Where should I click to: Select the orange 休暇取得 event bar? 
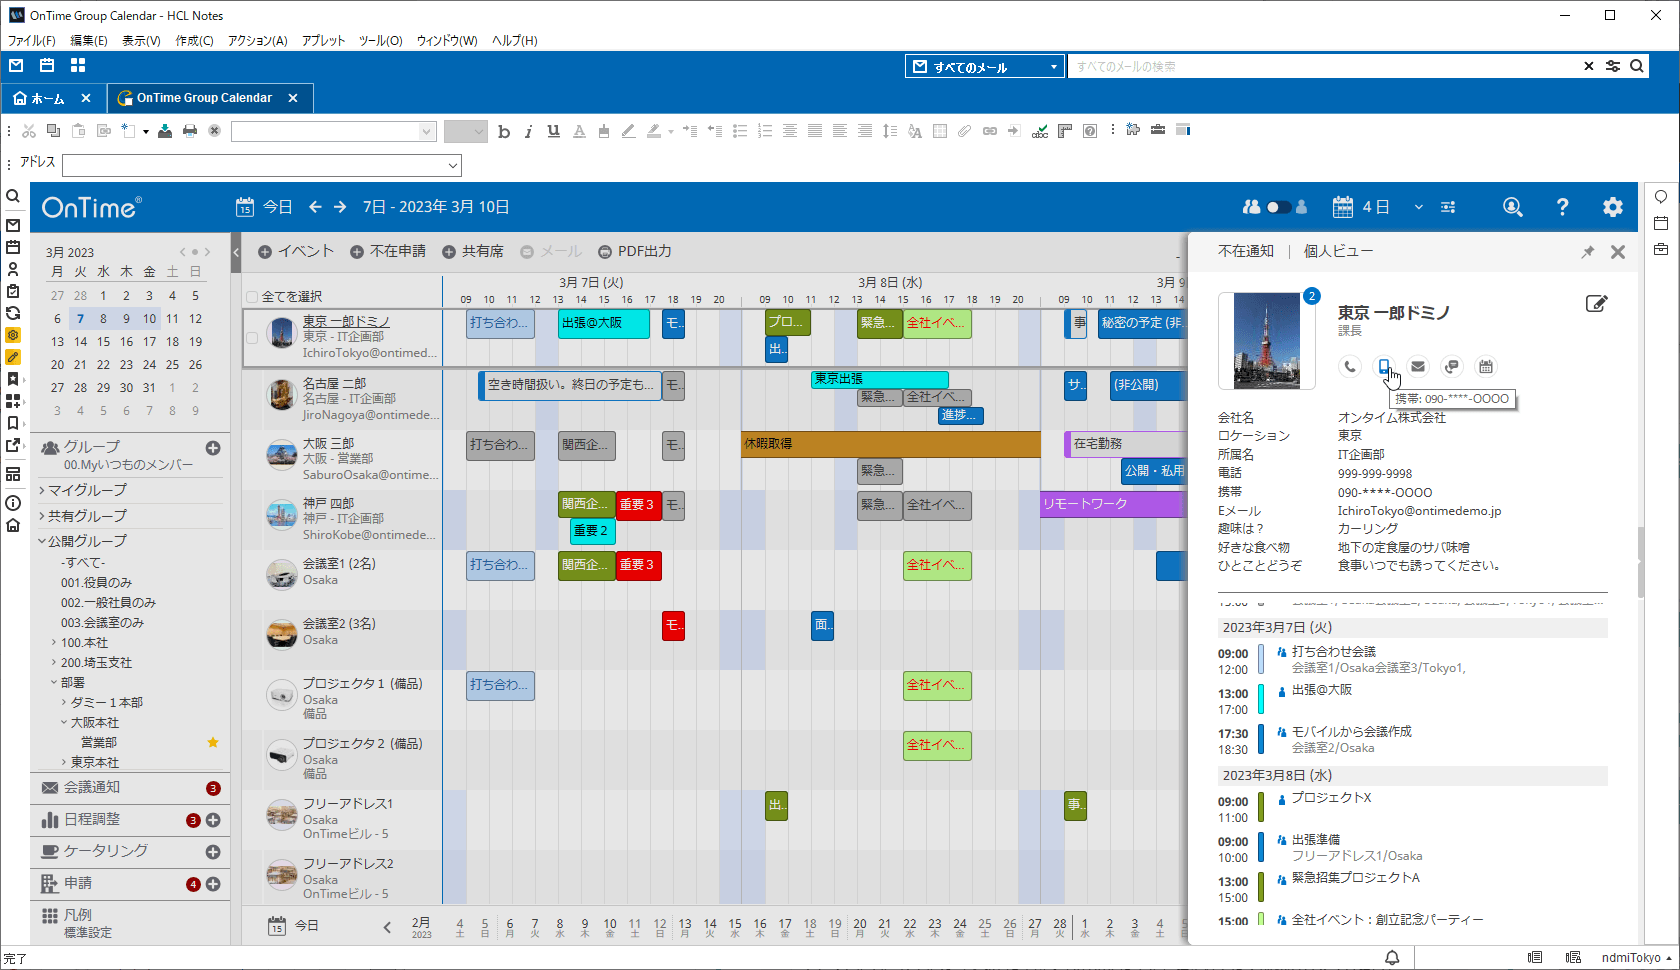pos(890,444)
